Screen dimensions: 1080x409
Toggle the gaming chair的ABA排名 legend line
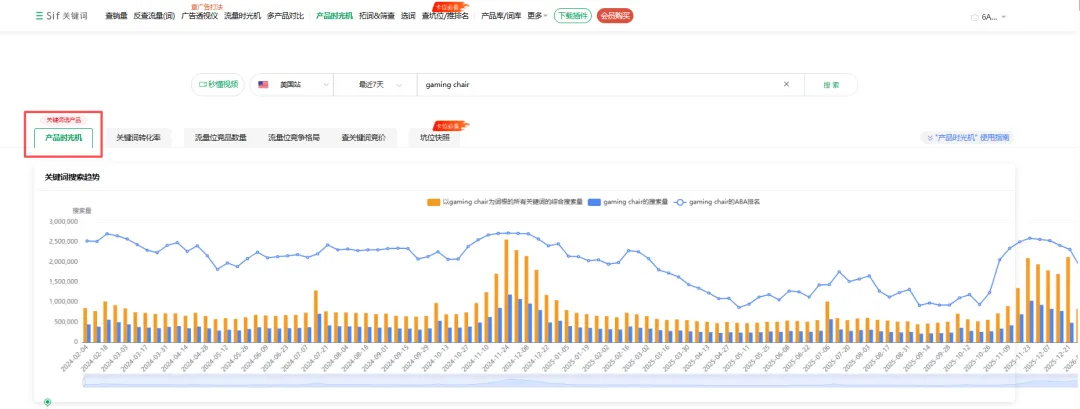(717, 202)
